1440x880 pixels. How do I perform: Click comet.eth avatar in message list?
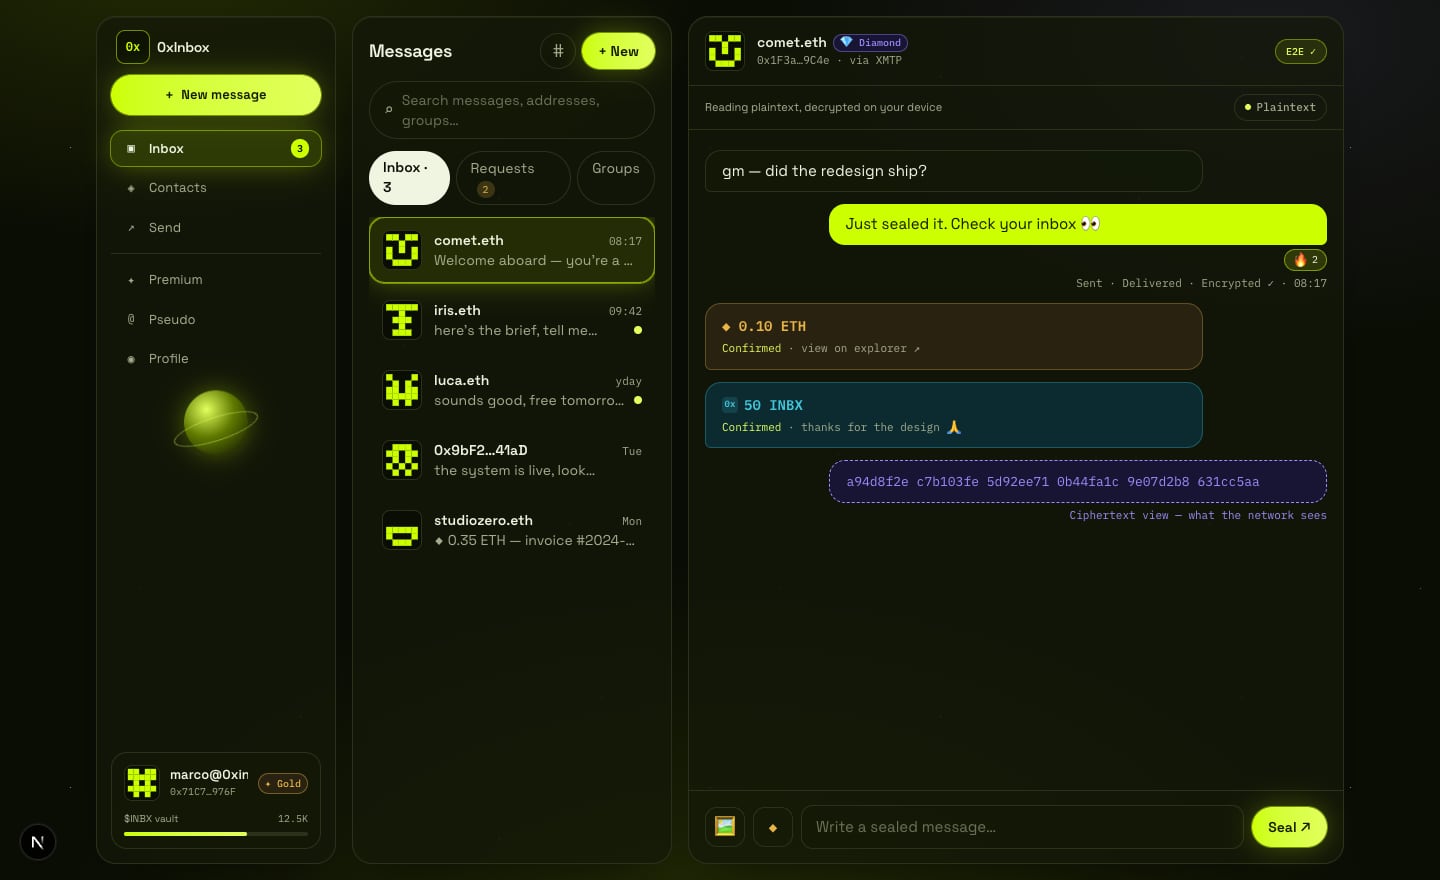(402, 250)
